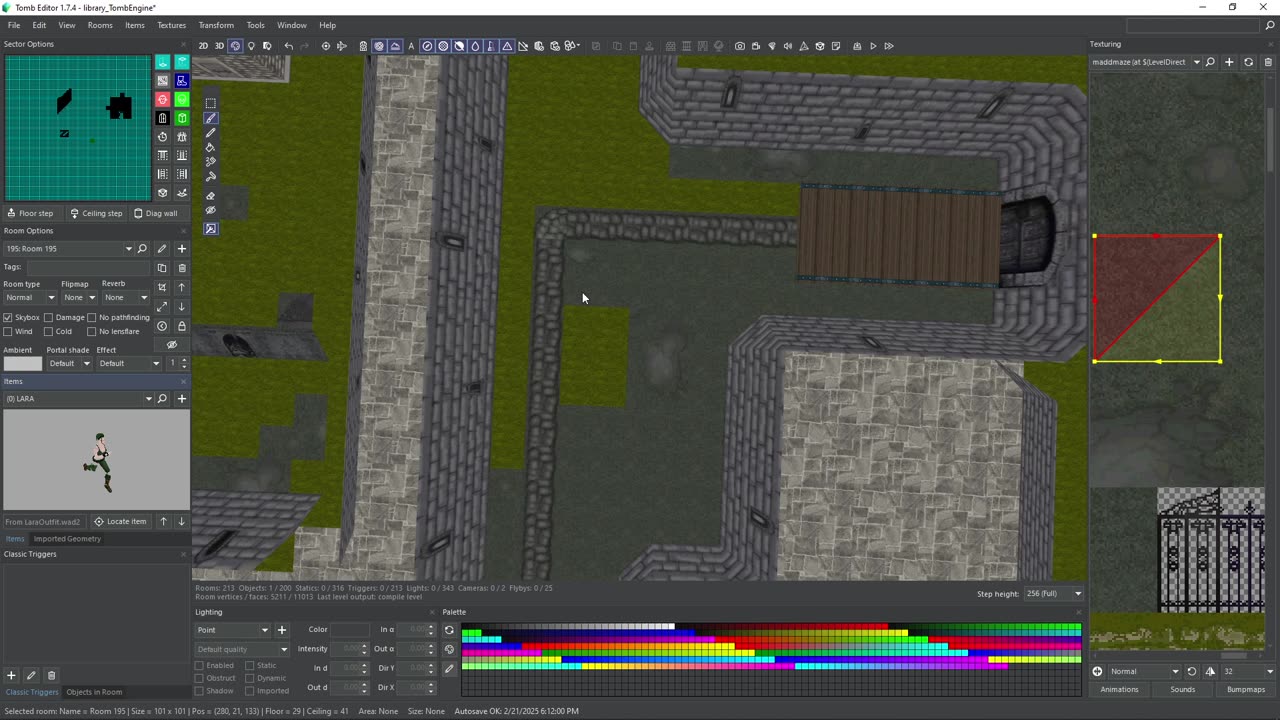The image size is (1280, 720).
Task: Switch to 3D view mode
Action: point(219,46)
